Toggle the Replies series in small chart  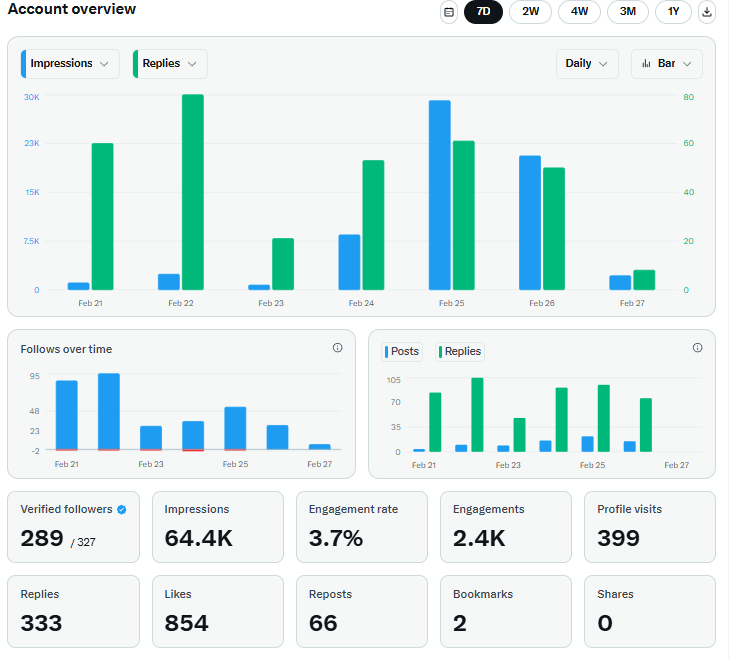pyautogui.click(x=460, y=351)
